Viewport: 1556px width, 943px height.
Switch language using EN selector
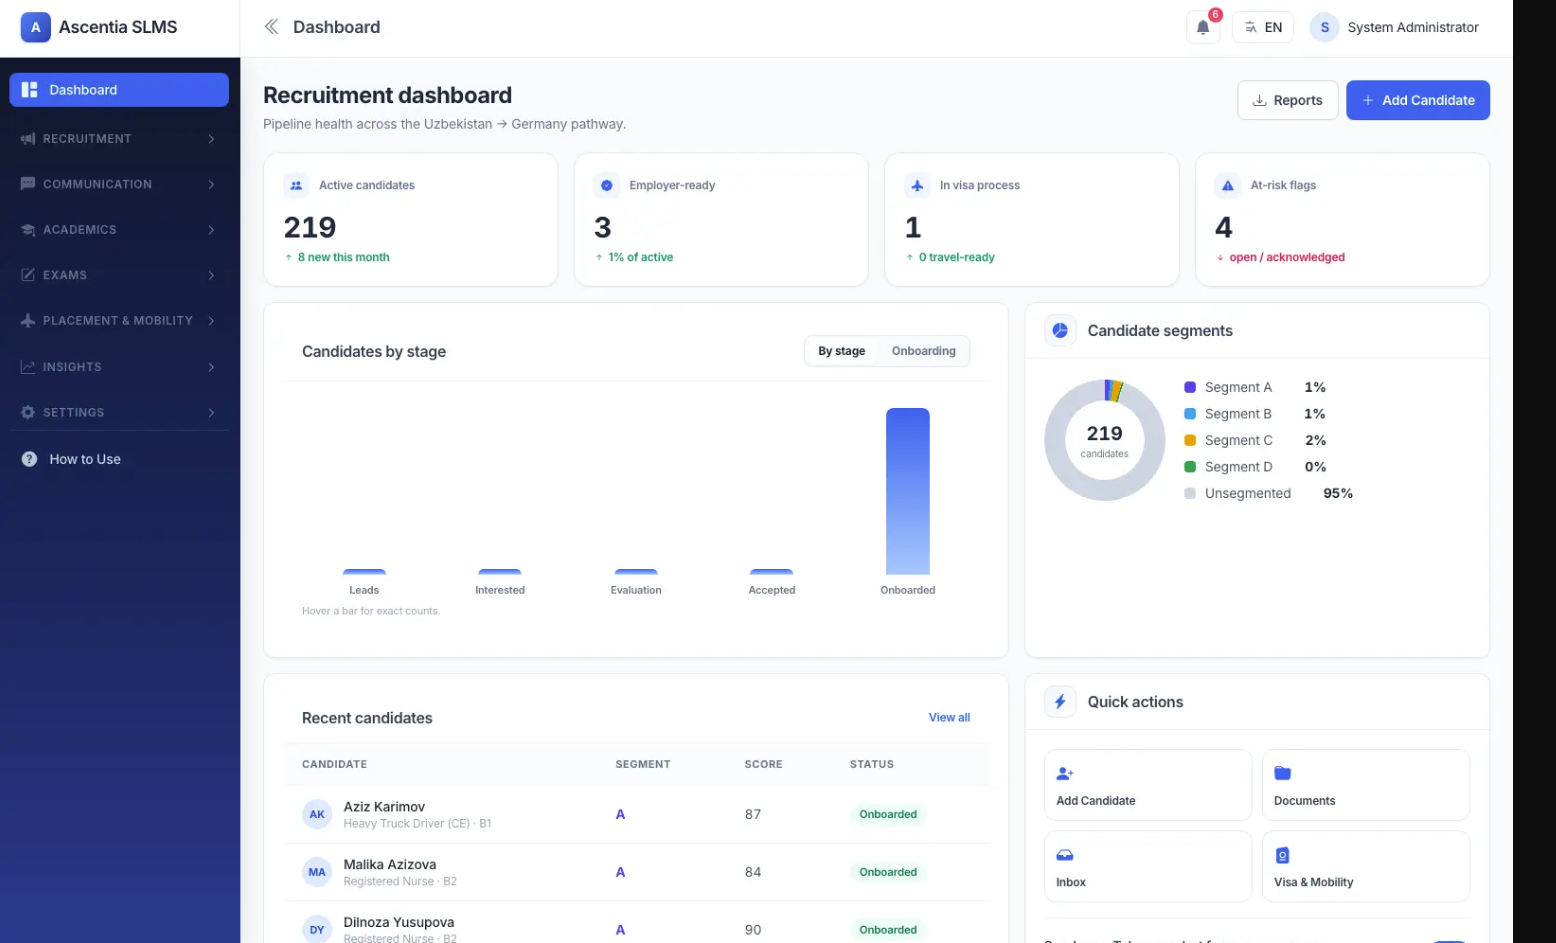click(x=1262, y=27)
